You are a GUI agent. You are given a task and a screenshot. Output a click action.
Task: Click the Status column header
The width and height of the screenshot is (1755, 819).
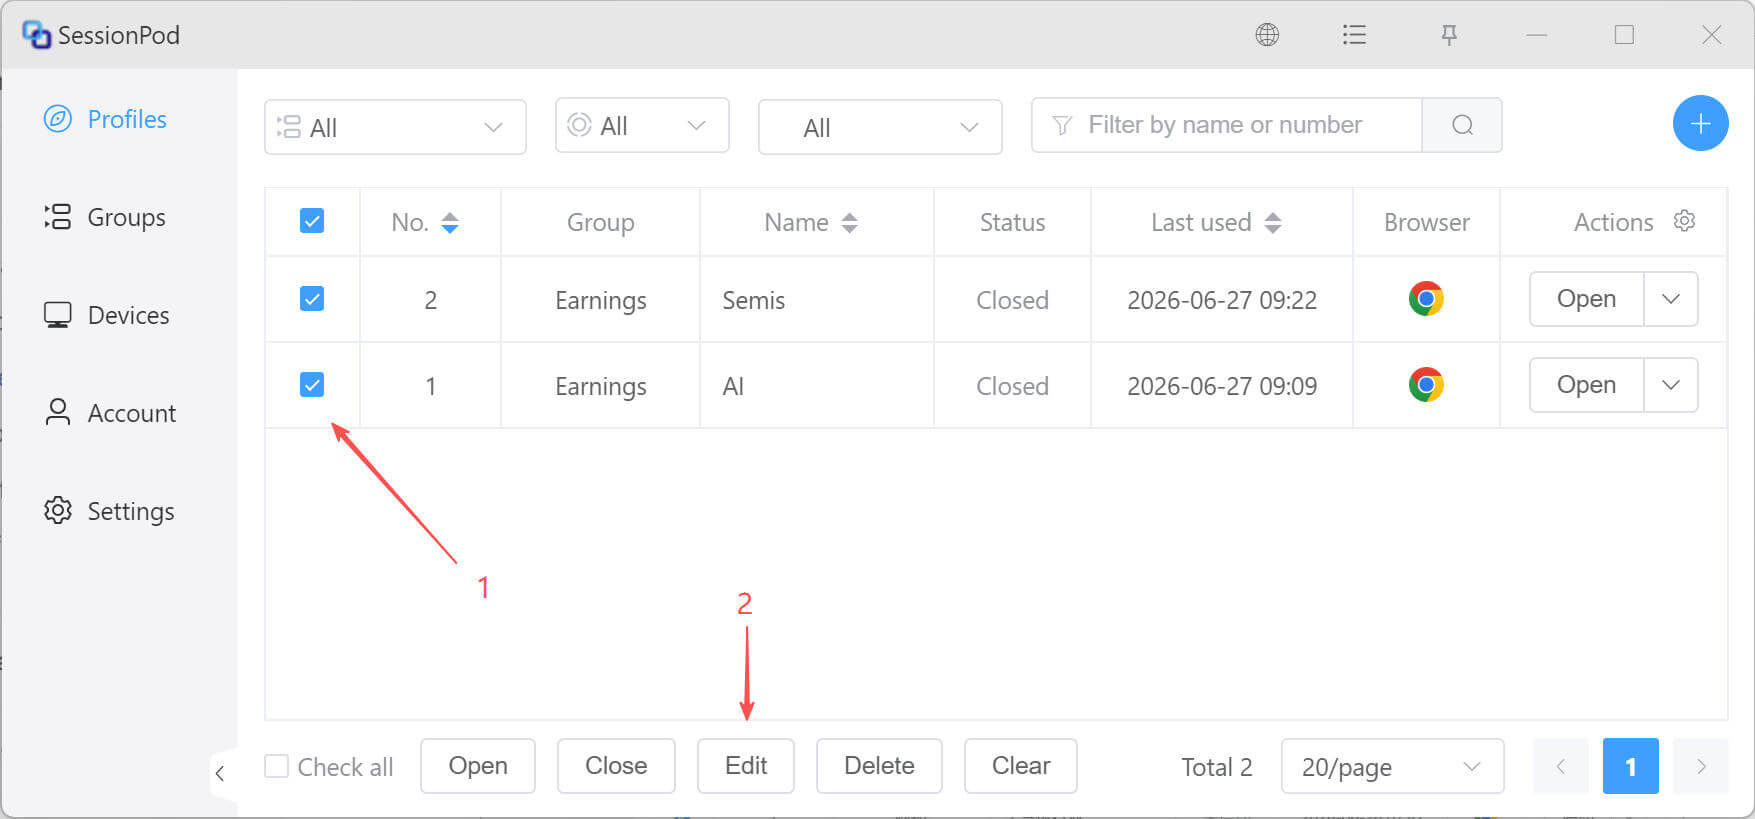[x=1012, y=222]
